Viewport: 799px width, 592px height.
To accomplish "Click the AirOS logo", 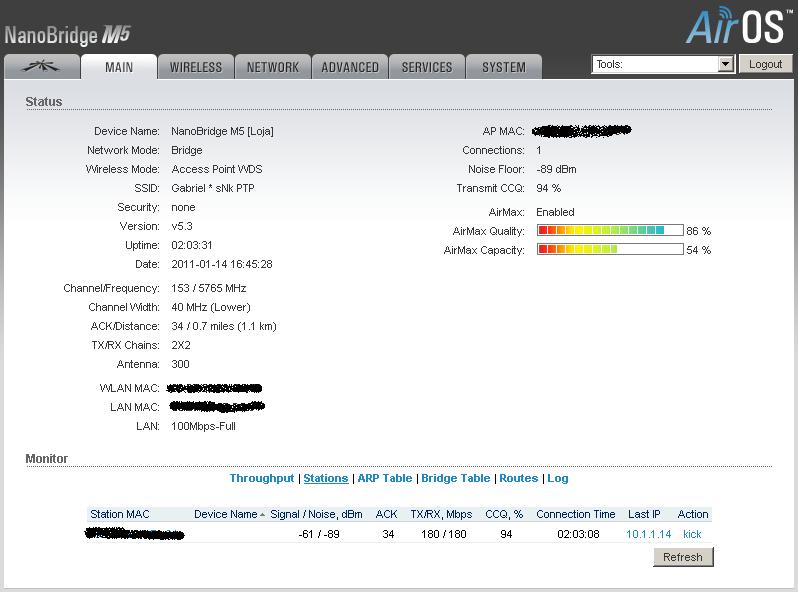I will coord(738,26).
